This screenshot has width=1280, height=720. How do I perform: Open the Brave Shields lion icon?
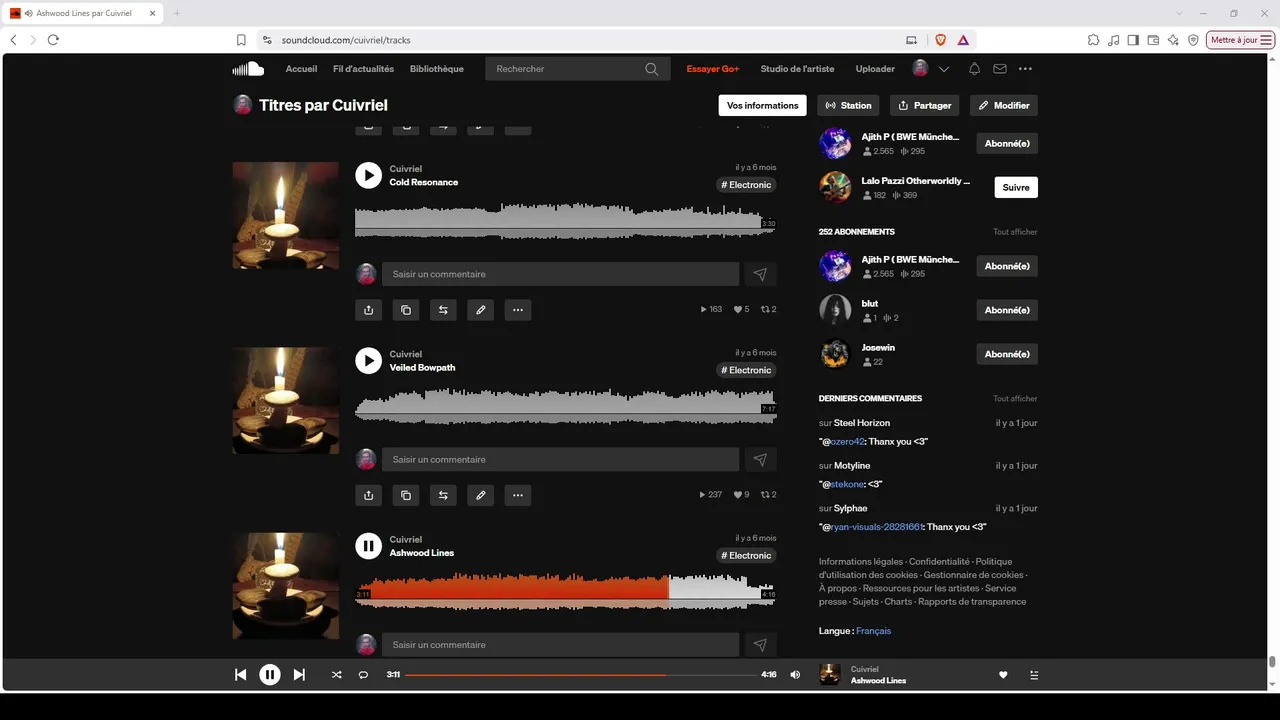coord(941,40)
